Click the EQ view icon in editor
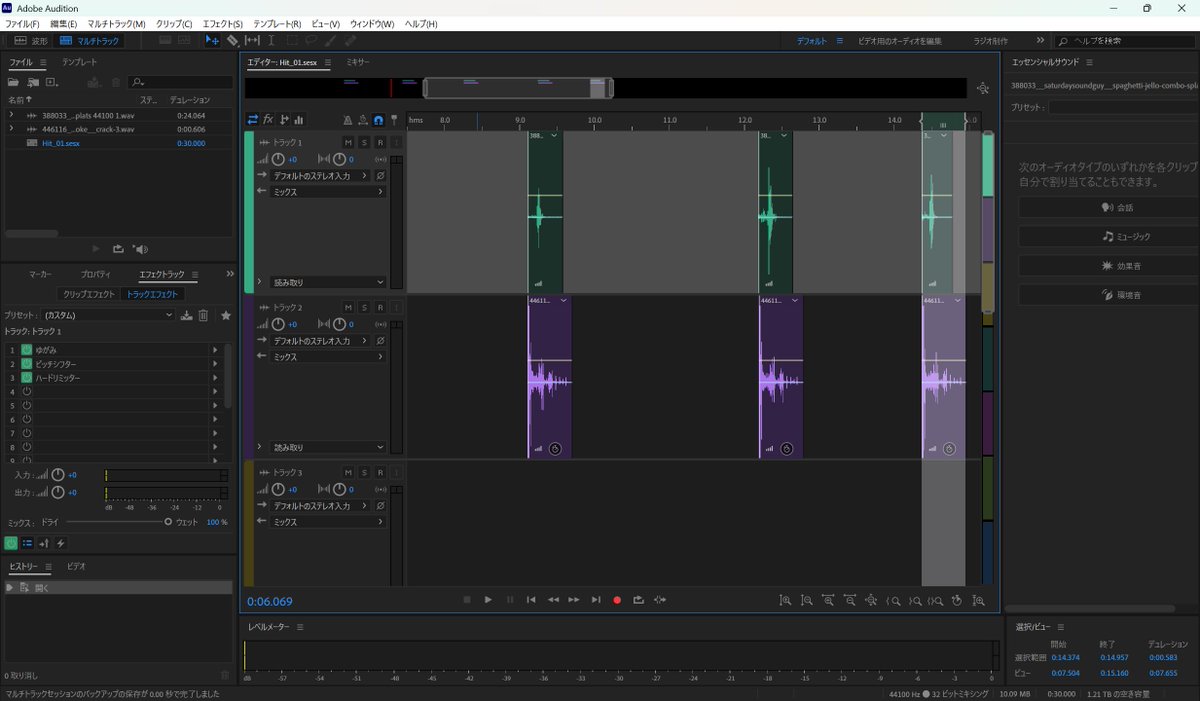This screenshot has height=701, width=1200. pyautogui.click(x=299, y=120)
